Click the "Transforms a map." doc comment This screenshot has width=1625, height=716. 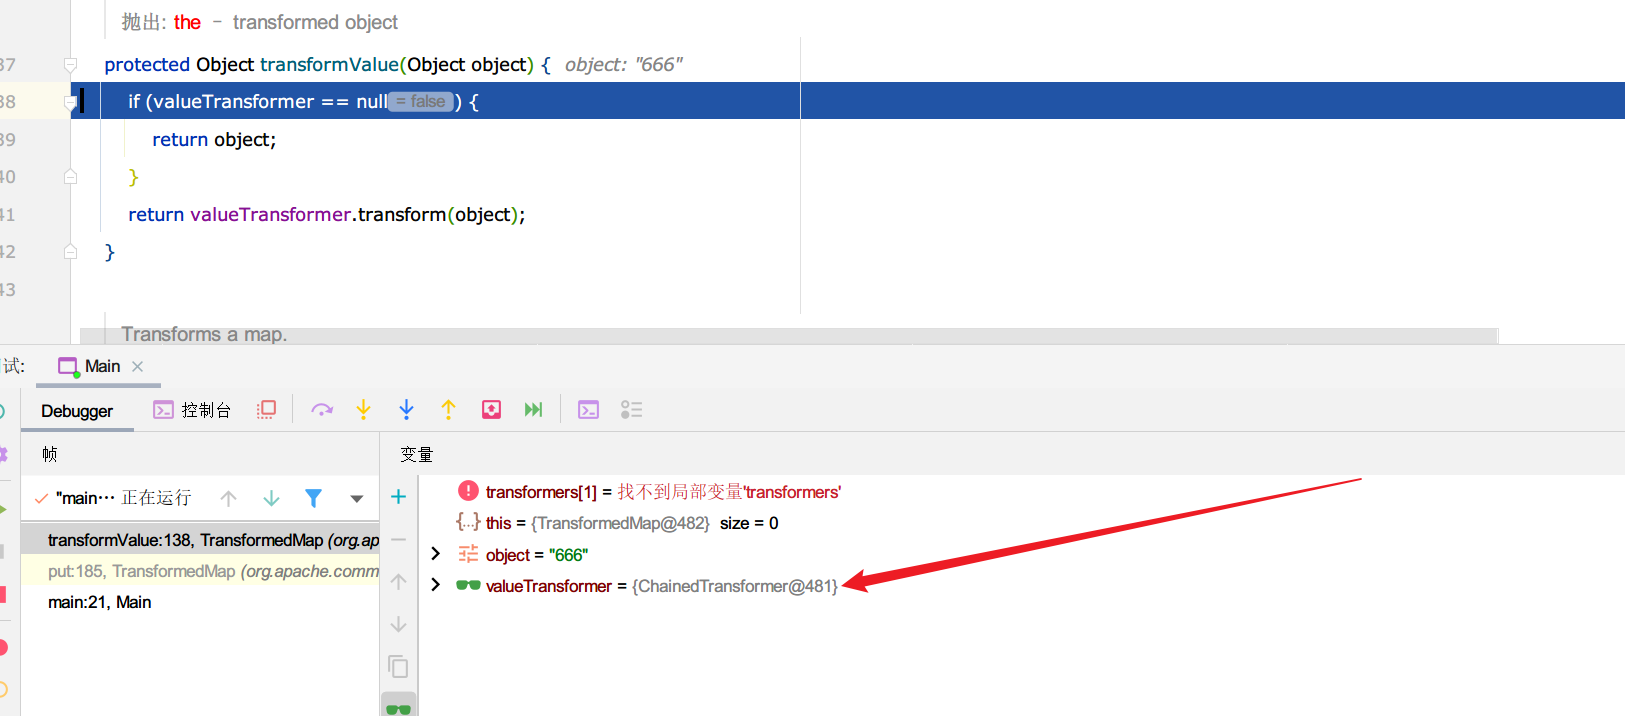tap(204, 334)
